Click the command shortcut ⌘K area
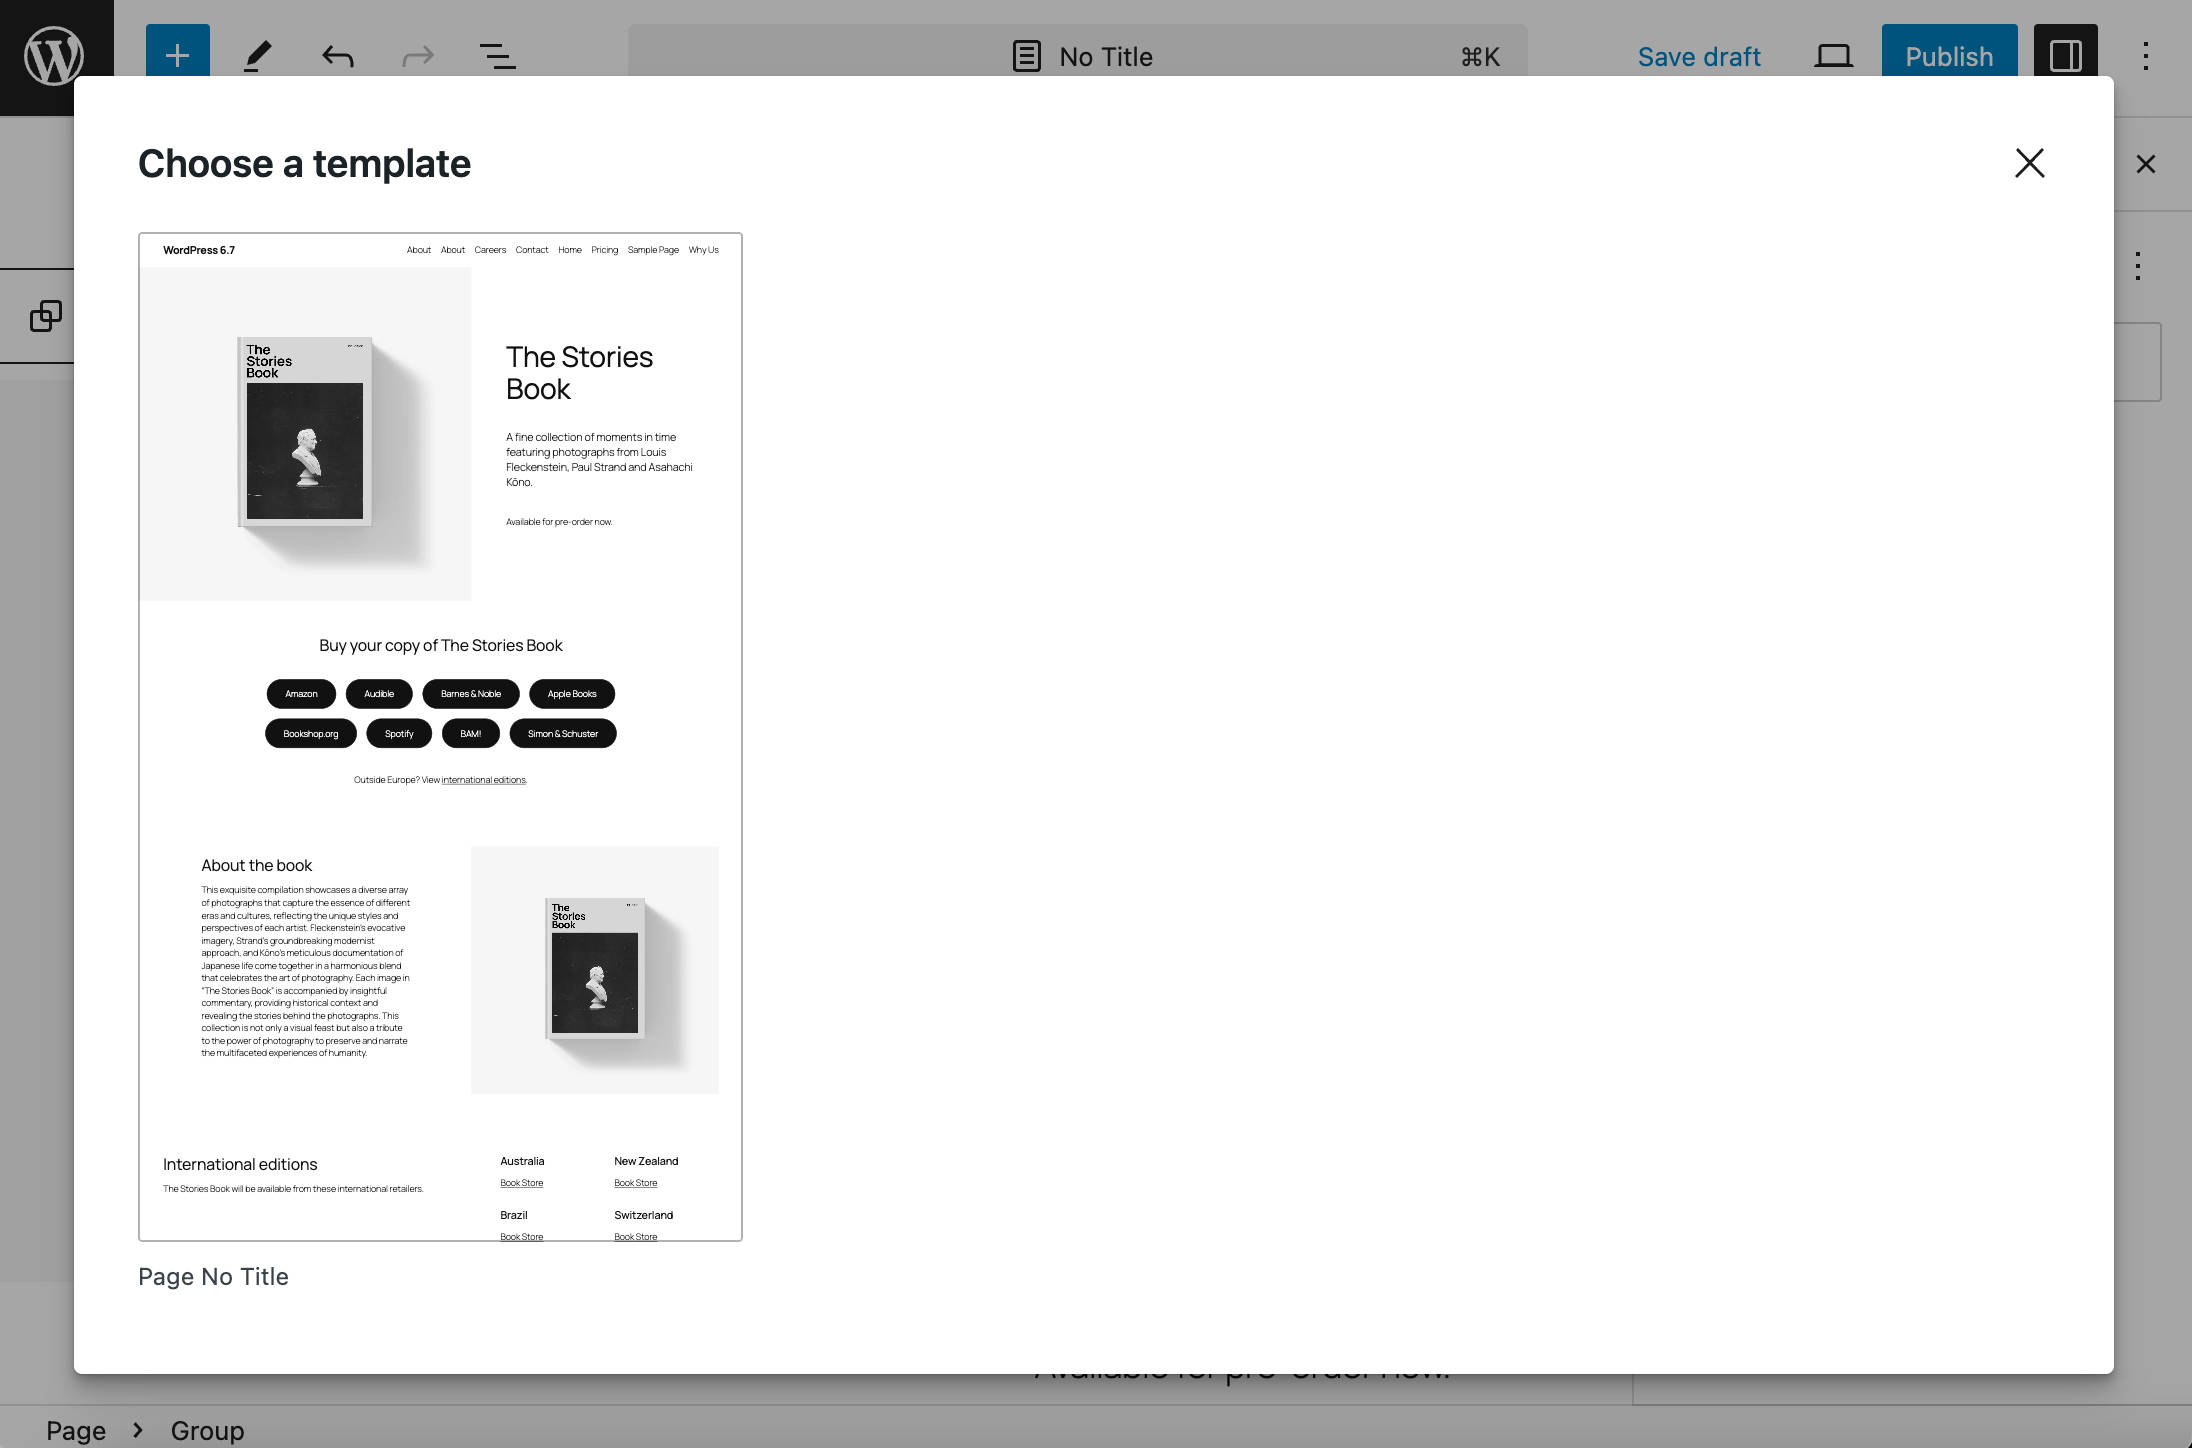 (1480, 55)
